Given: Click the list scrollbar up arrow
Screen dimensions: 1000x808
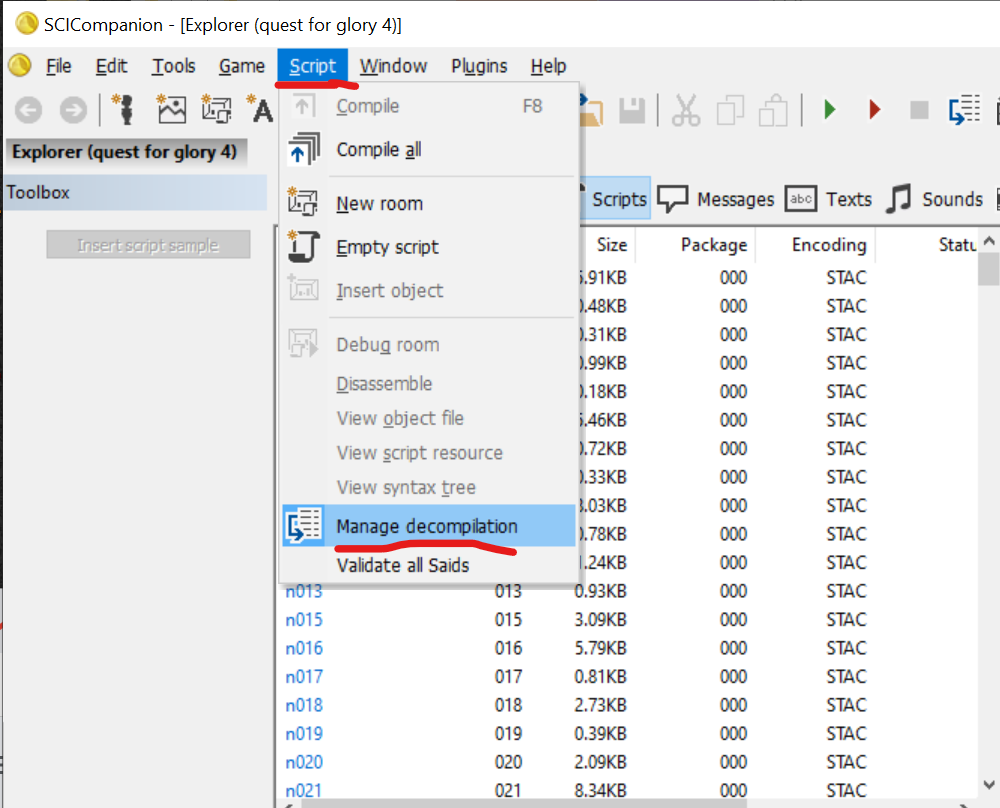Looking at the screenshot, I should click(x=989, y=241).
